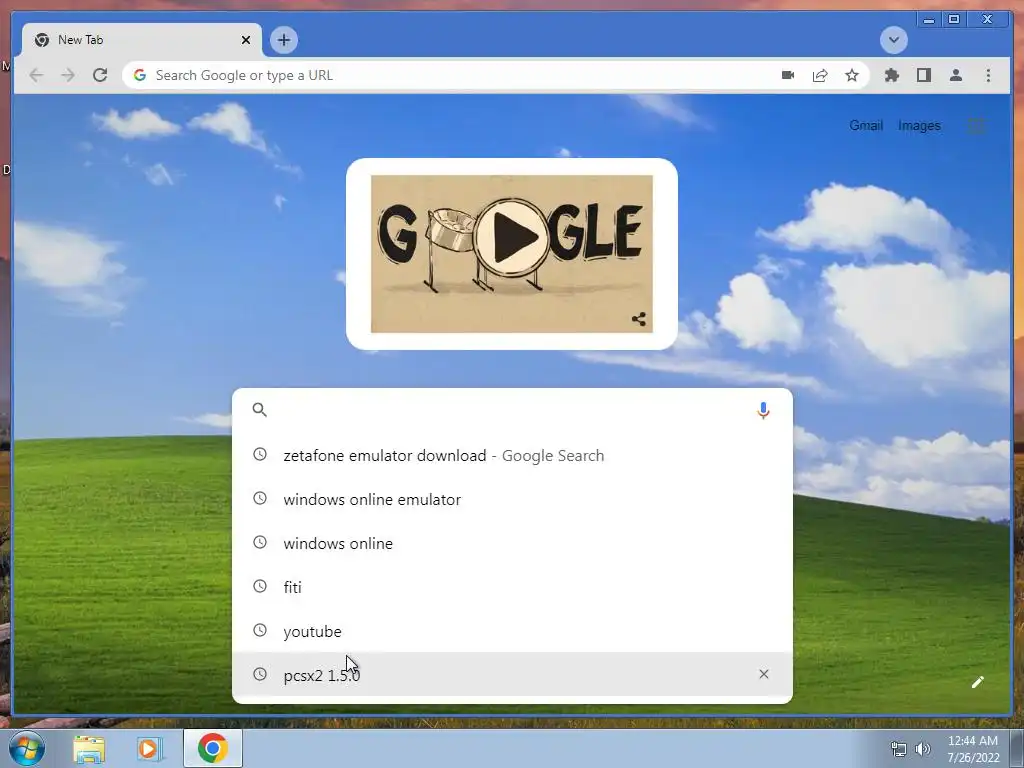Close the New Tab tab
Image resolution: width=1024 pixels, height=768 pixels.
point(246,40)
